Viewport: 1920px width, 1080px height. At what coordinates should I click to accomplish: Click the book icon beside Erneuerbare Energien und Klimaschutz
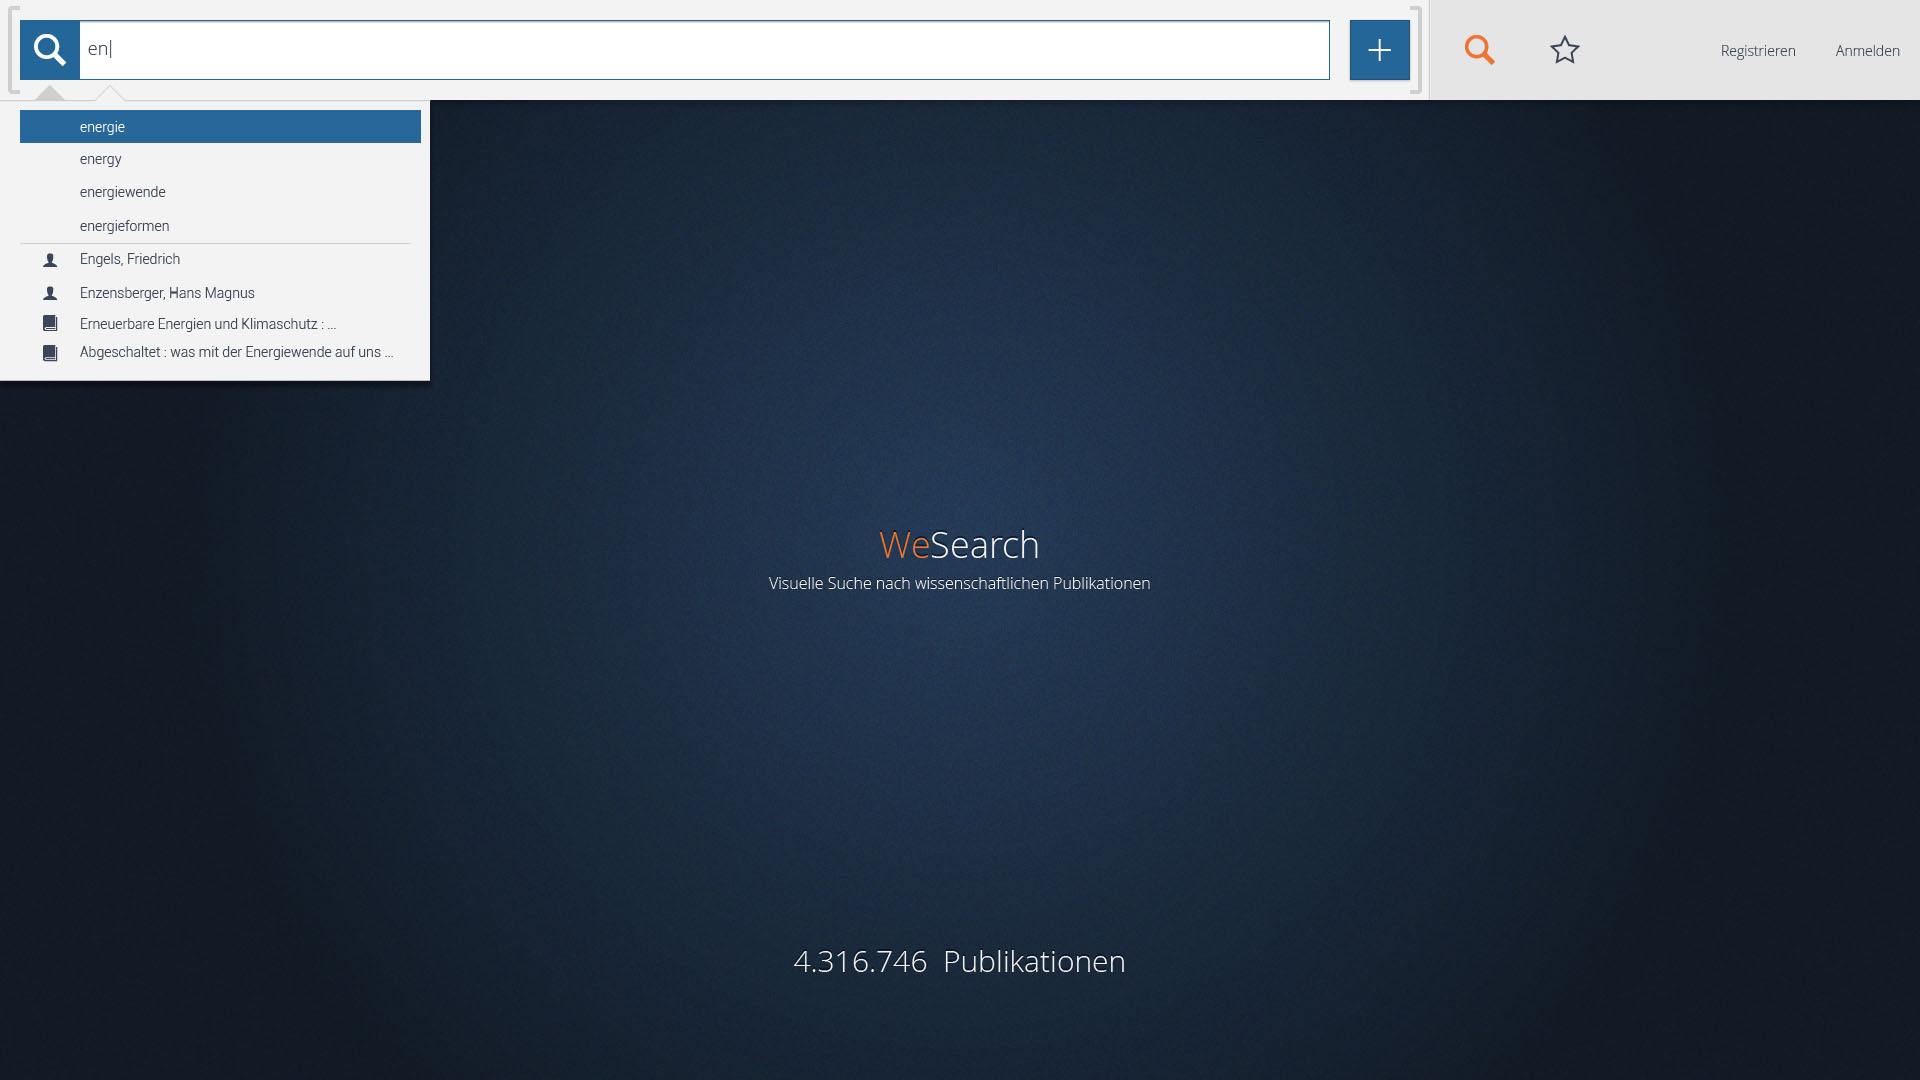point(50,323)
